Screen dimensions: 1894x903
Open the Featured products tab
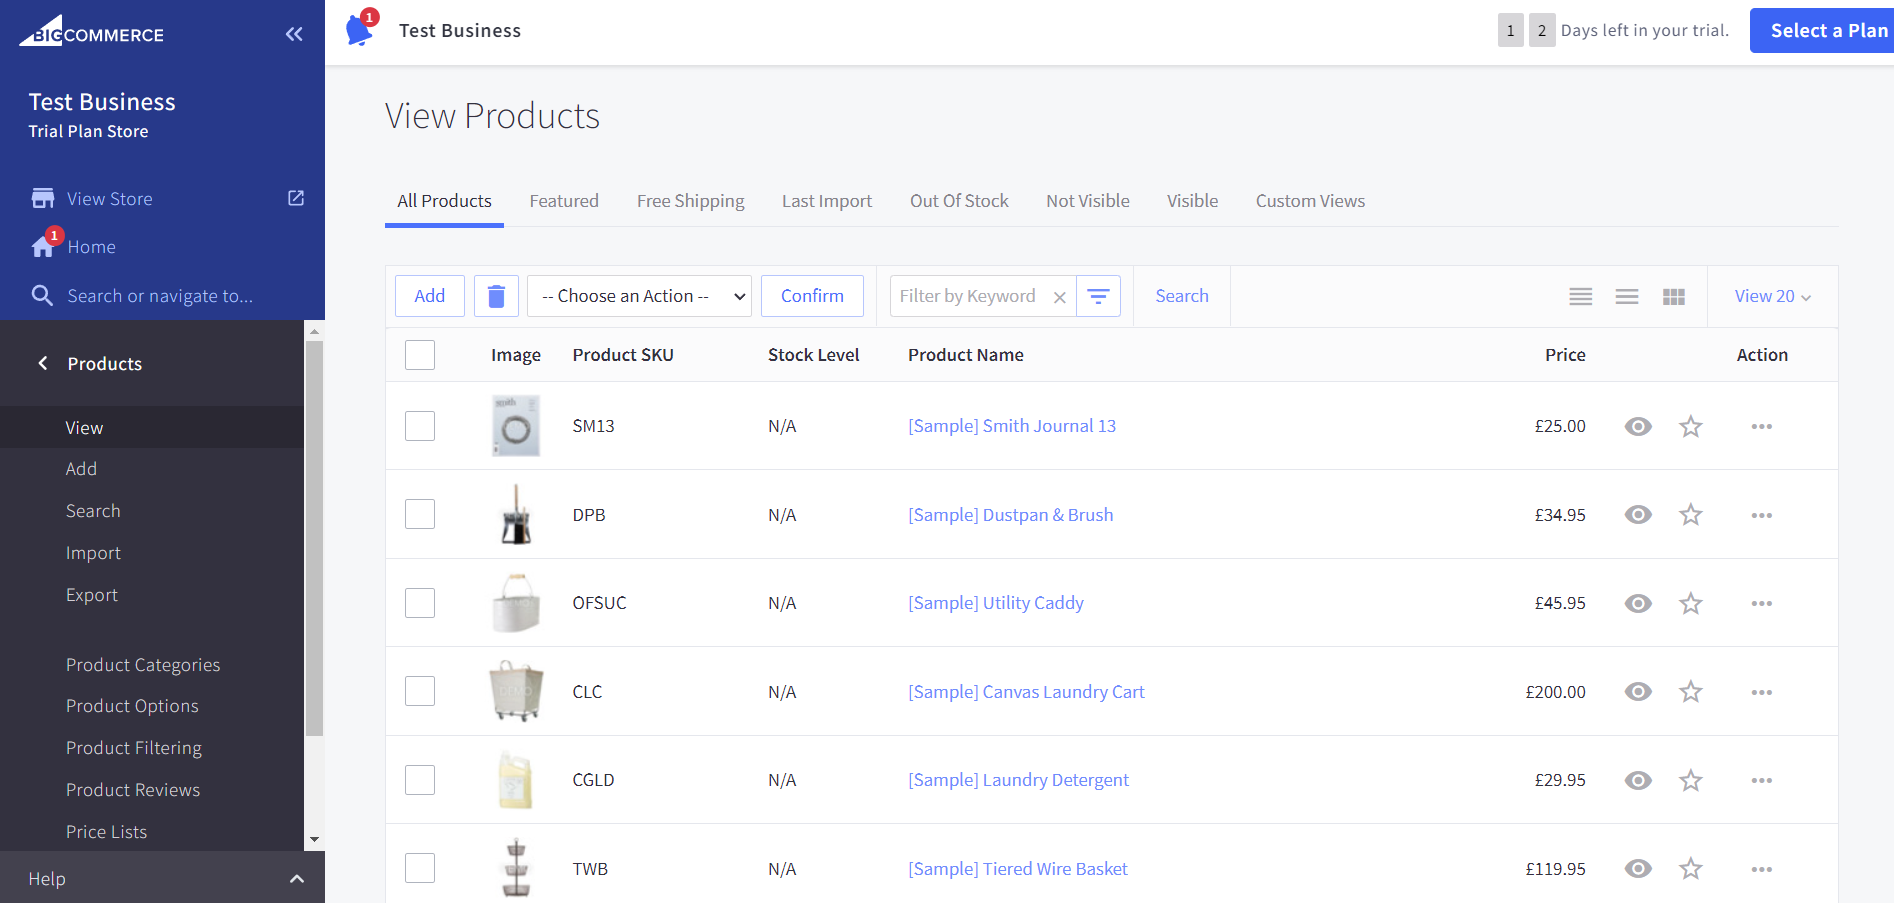click(x=563, y=200)
